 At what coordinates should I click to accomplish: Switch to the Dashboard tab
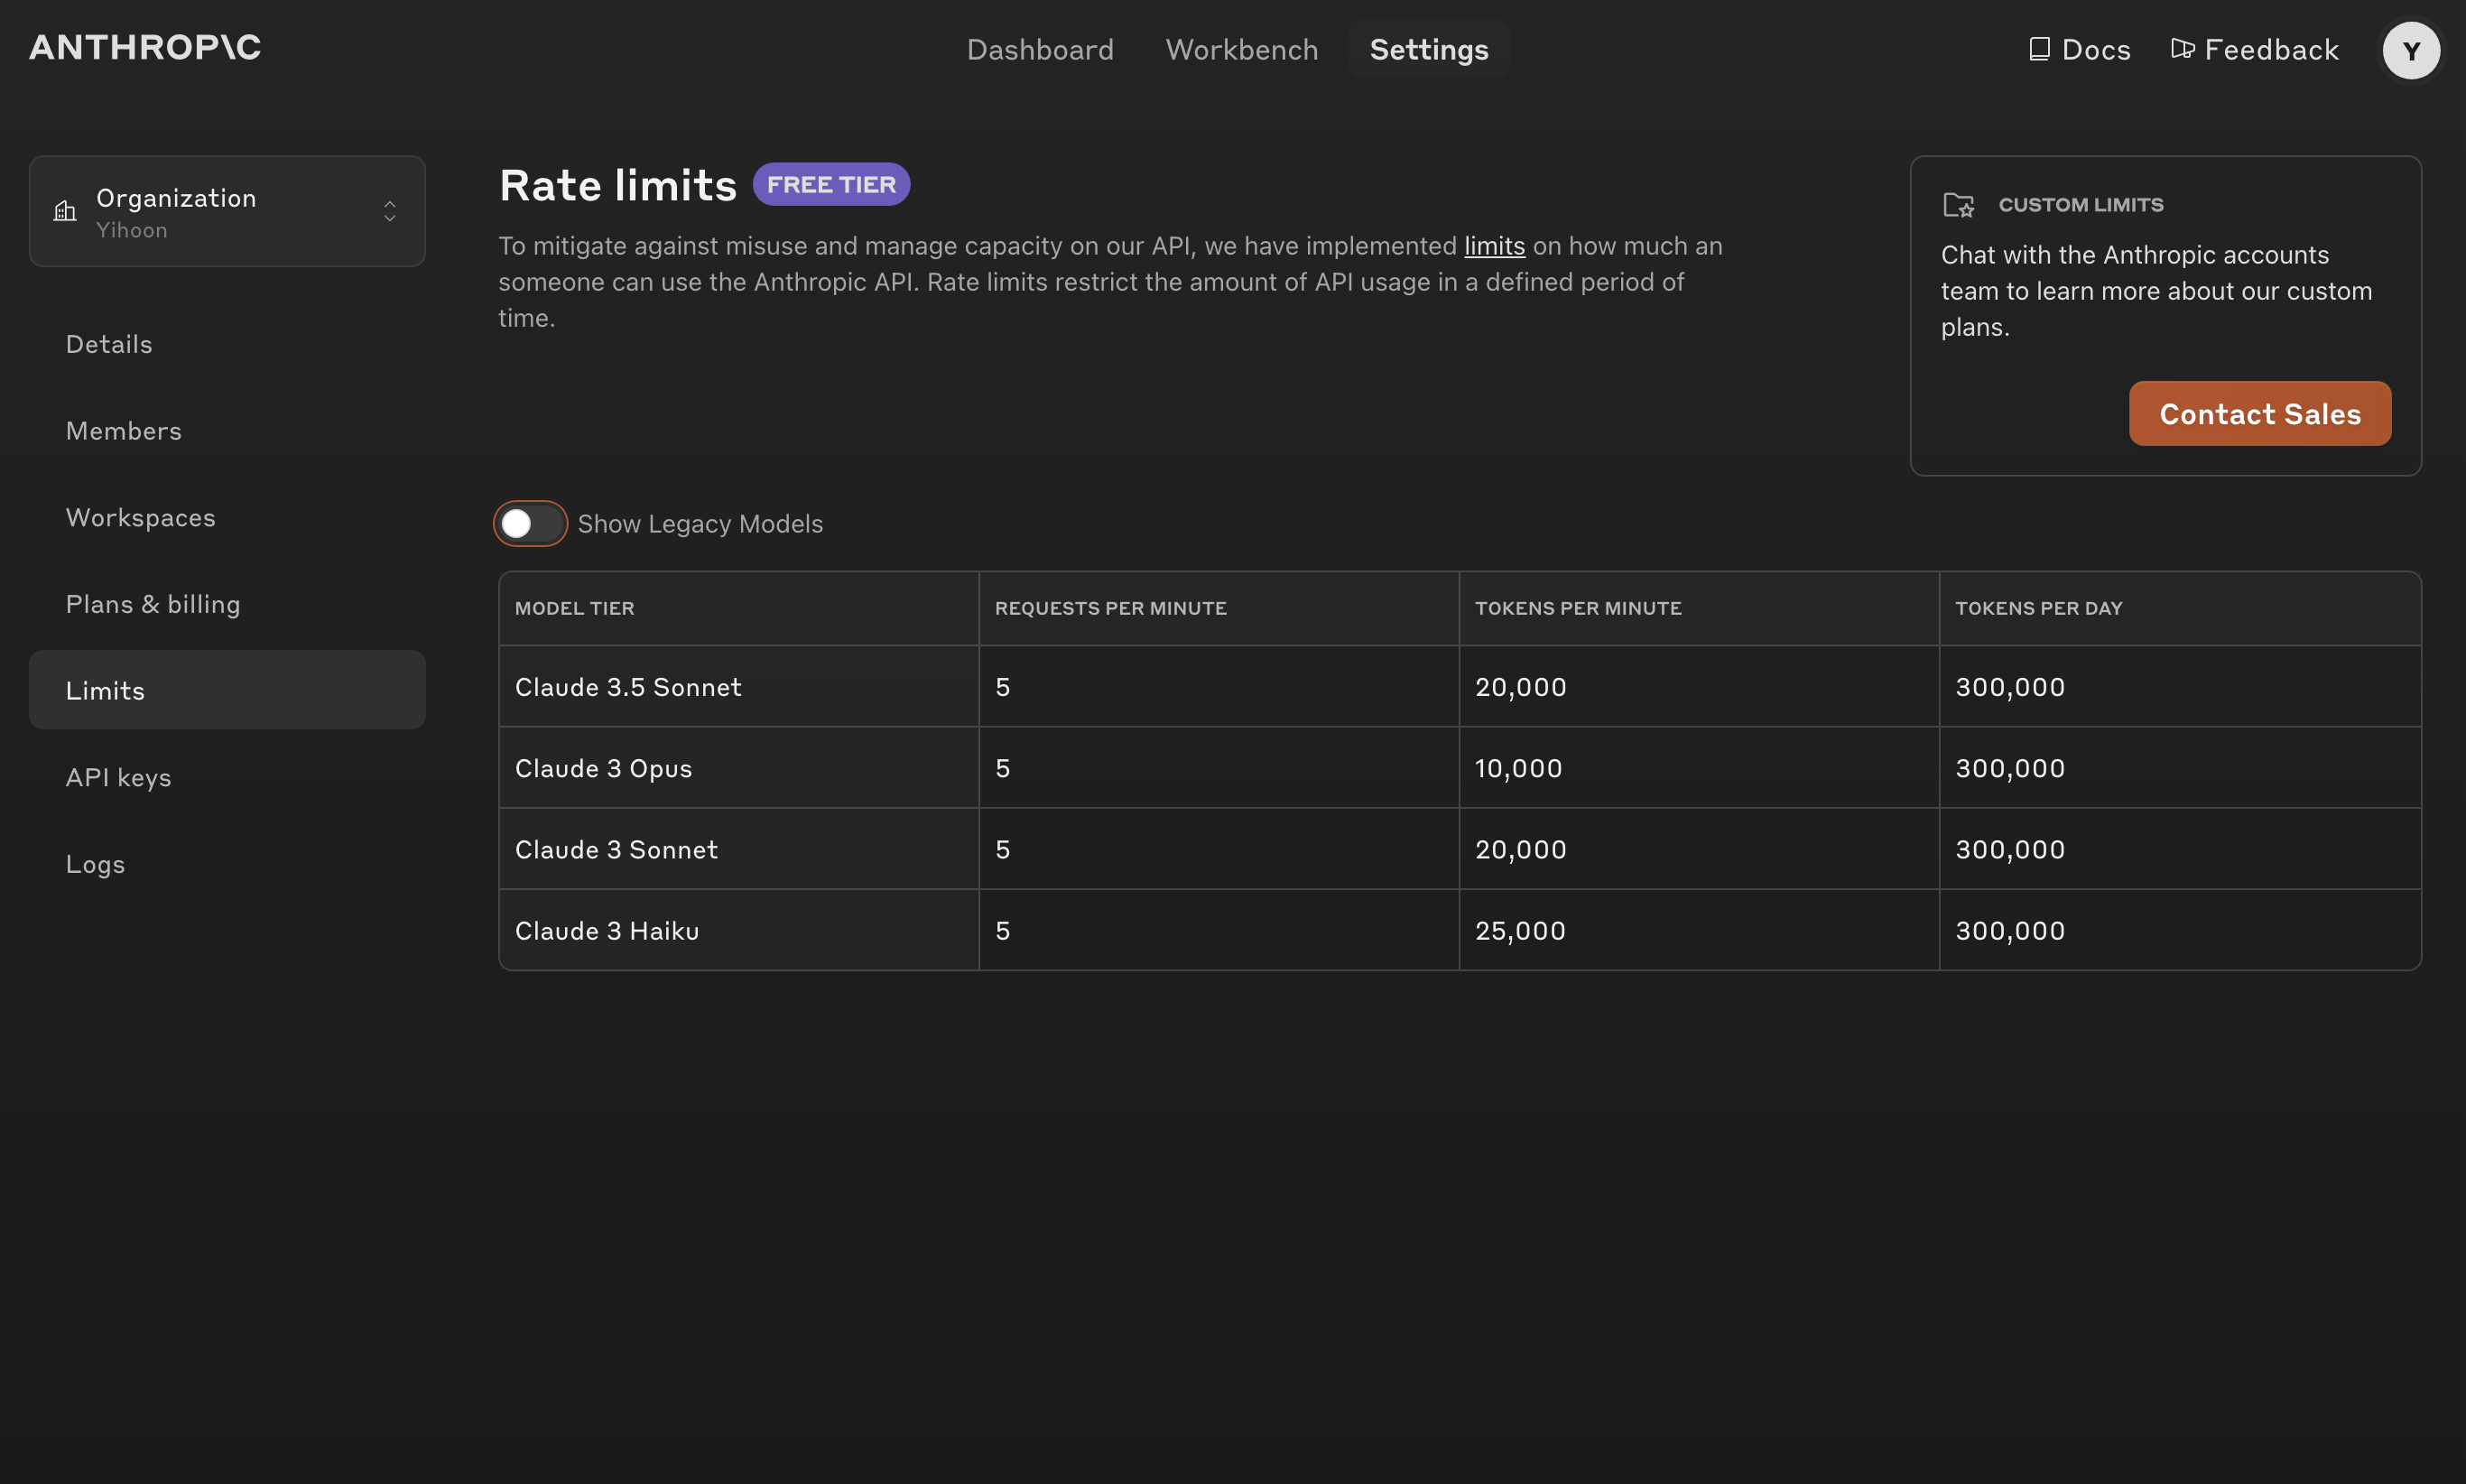[x=1040, y=49]
